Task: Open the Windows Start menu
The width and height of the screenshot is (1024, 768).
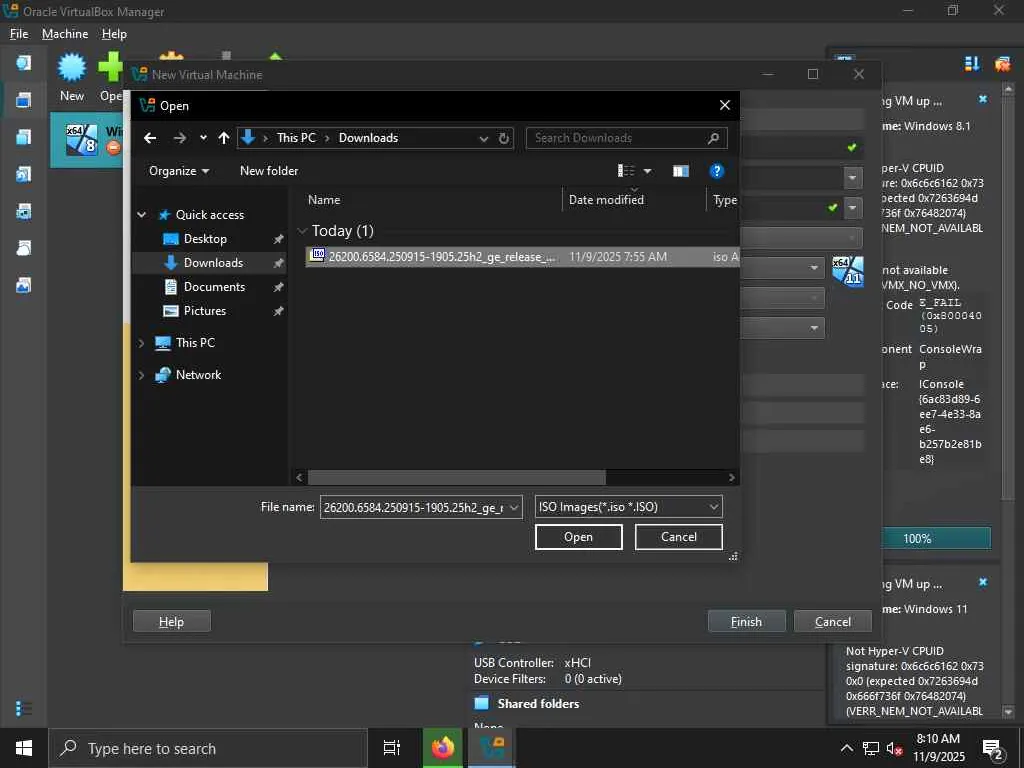Action: click(x=24, y=748)
